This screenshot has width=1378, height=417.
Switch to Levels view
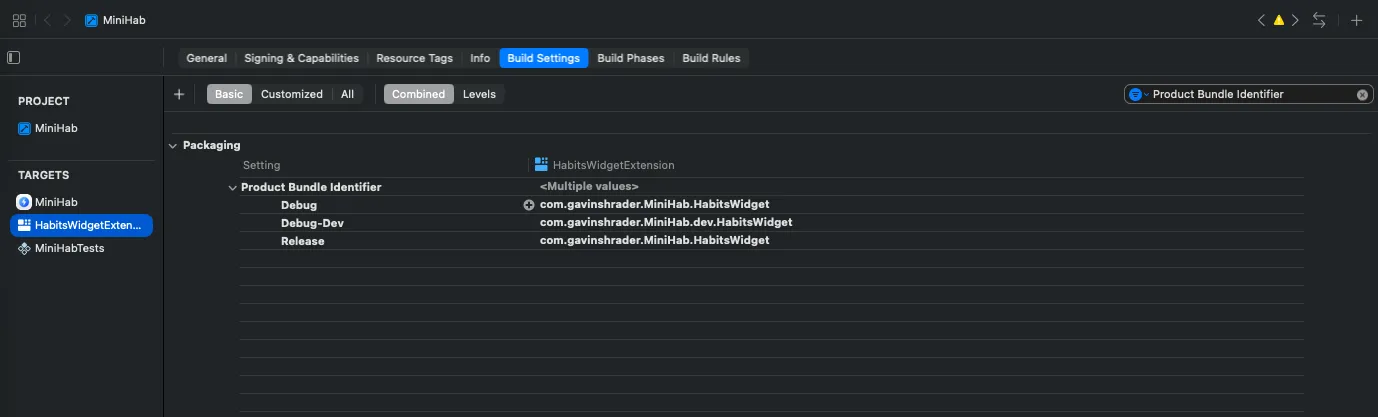(x=479, y=94)
